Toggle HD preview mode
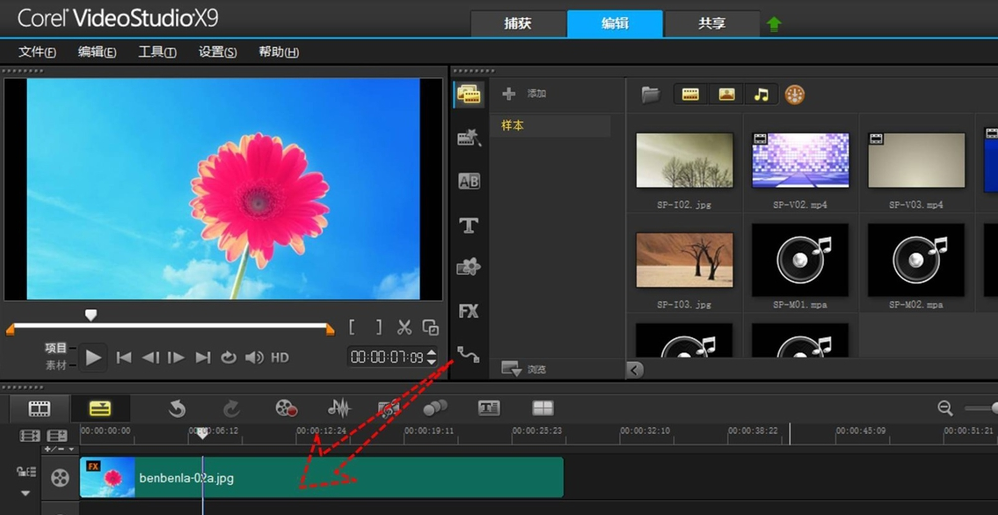The height and width of the screenshot is (515, 998). (x=280, y=358)
